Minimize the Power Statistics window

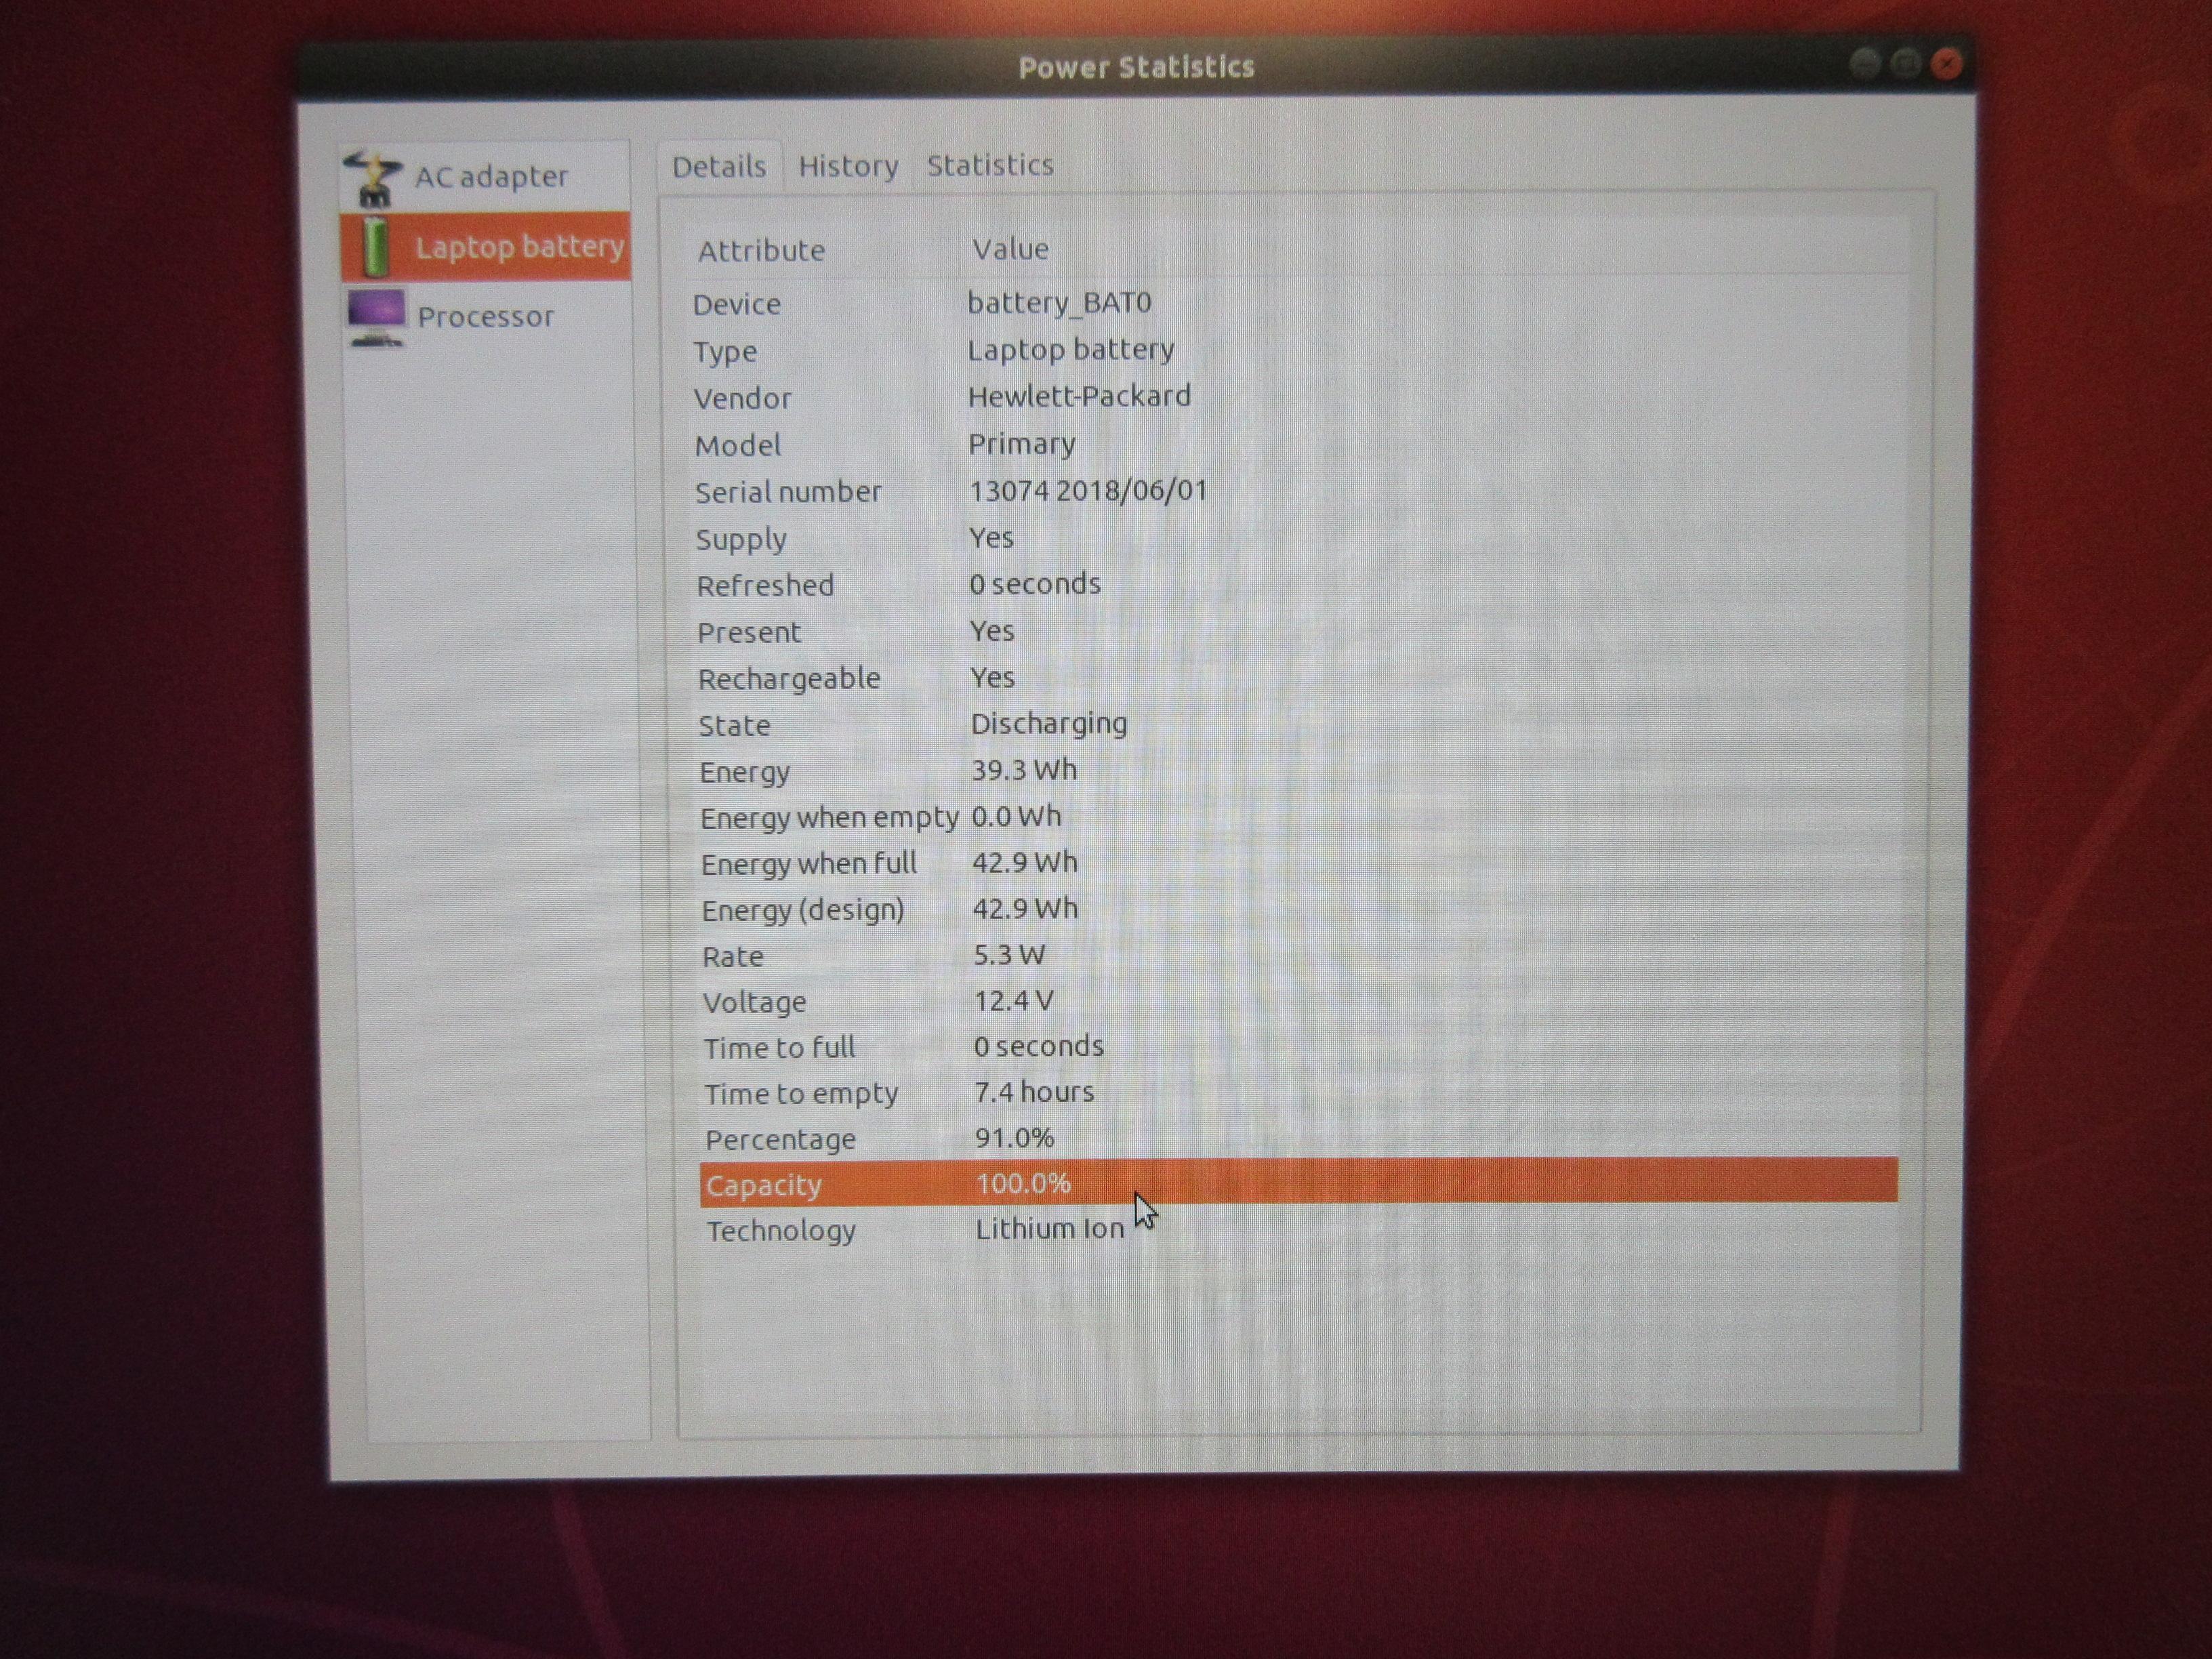(1864, 64)
